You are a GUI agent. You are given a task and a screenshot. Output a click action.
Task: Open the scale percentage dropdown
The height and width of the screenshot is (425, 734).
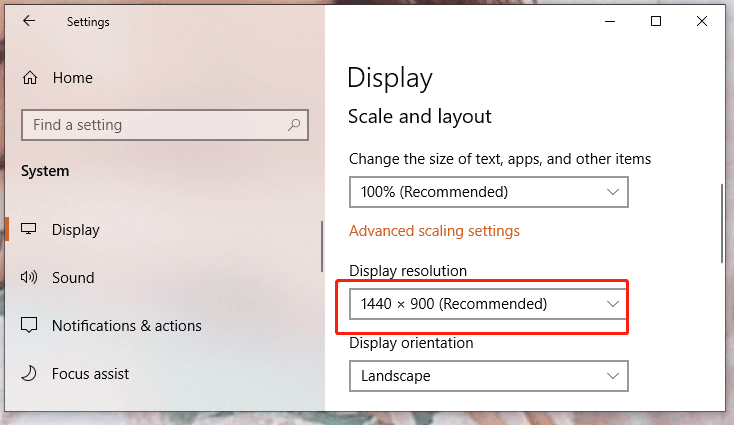click(489, 192)
